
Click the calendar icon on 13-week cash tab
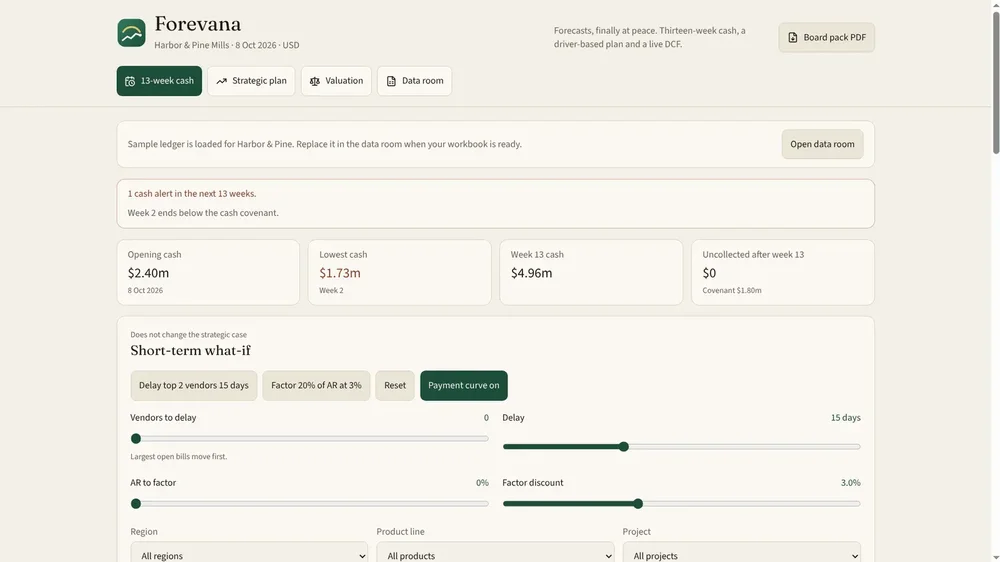point(130,81)
